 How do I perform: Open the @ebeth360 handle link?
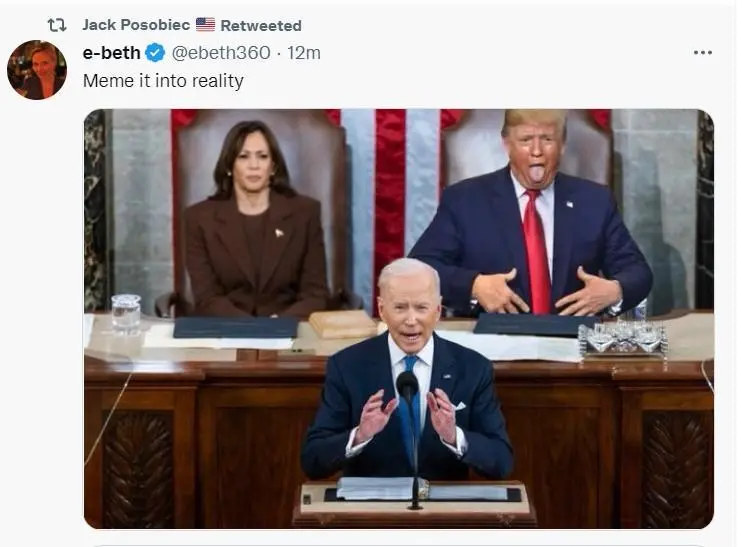(221, 53)
